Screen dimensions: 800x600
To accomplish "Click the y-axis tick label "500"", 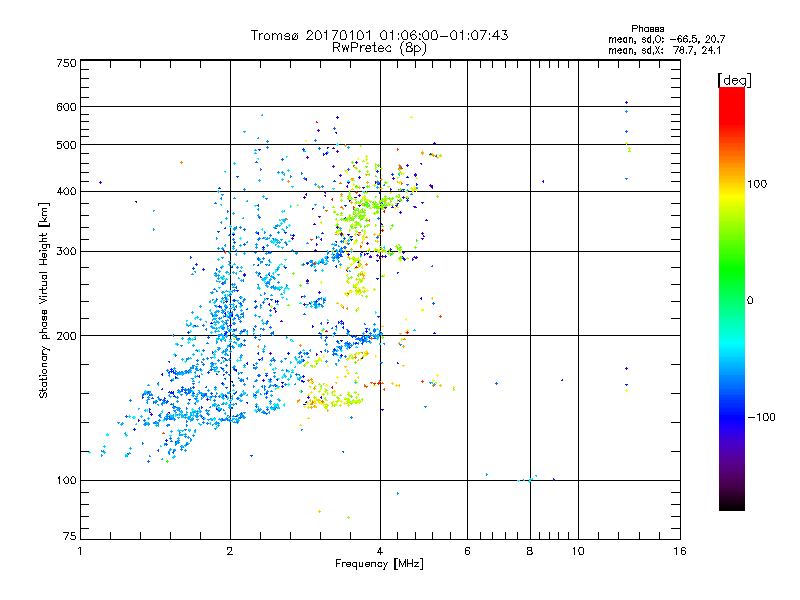I will (x=66, y=145).
